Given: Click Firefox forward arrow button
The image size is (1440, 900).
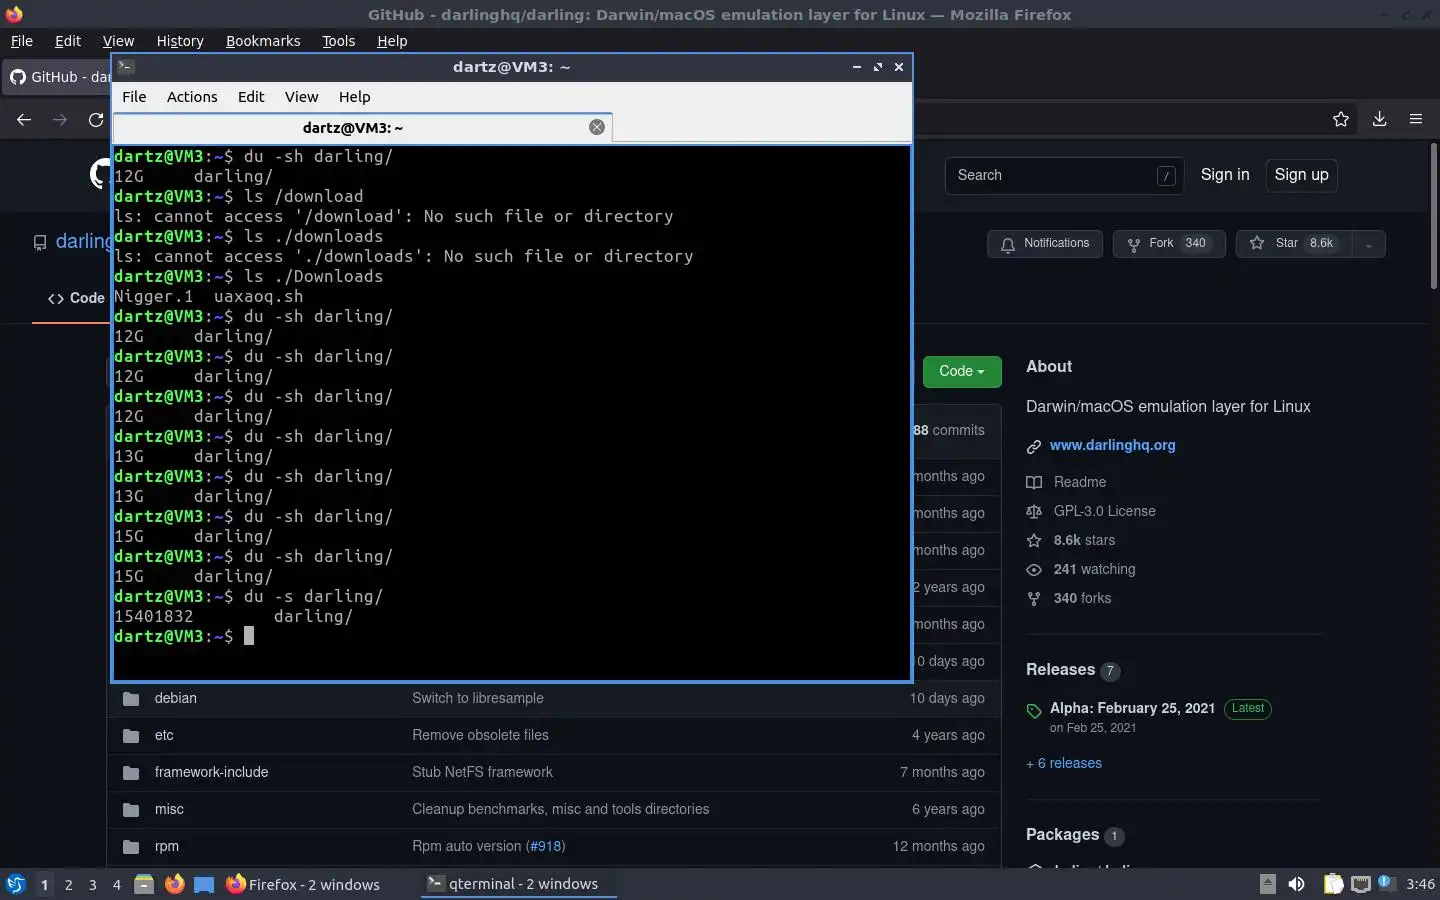Looking at the screenshot, I should coord(60,119).
